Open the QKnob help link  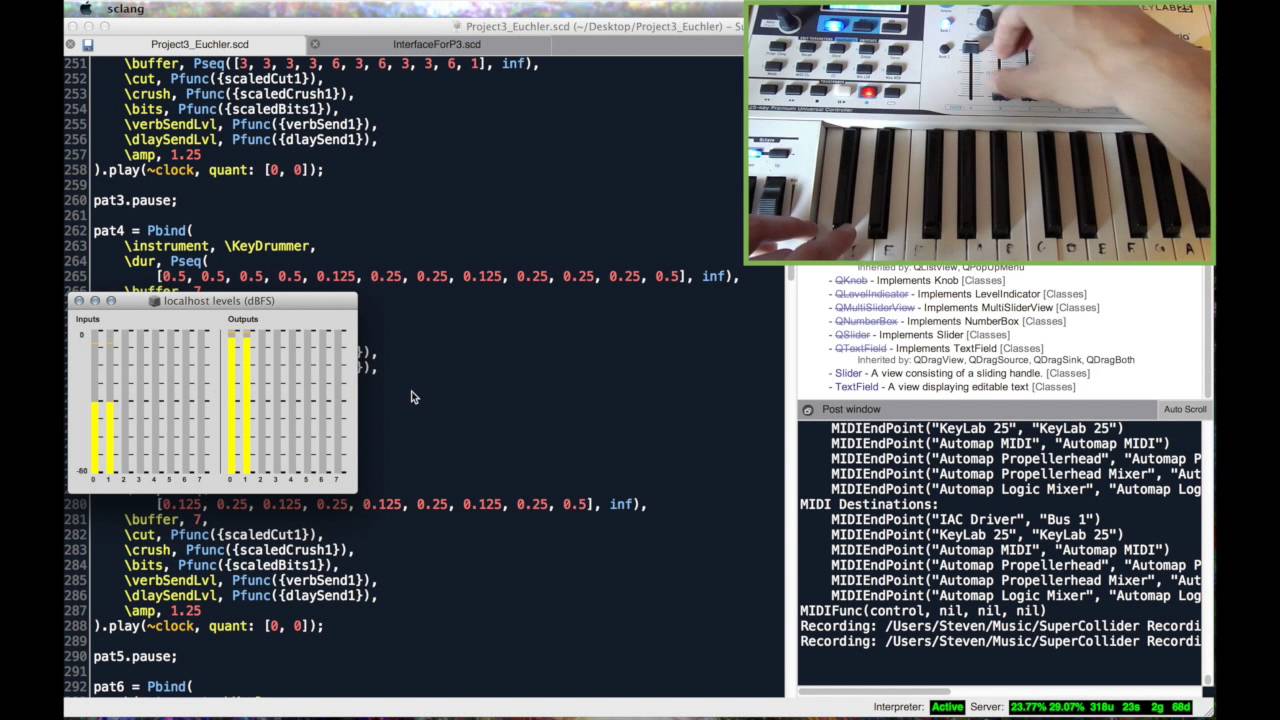851,281
